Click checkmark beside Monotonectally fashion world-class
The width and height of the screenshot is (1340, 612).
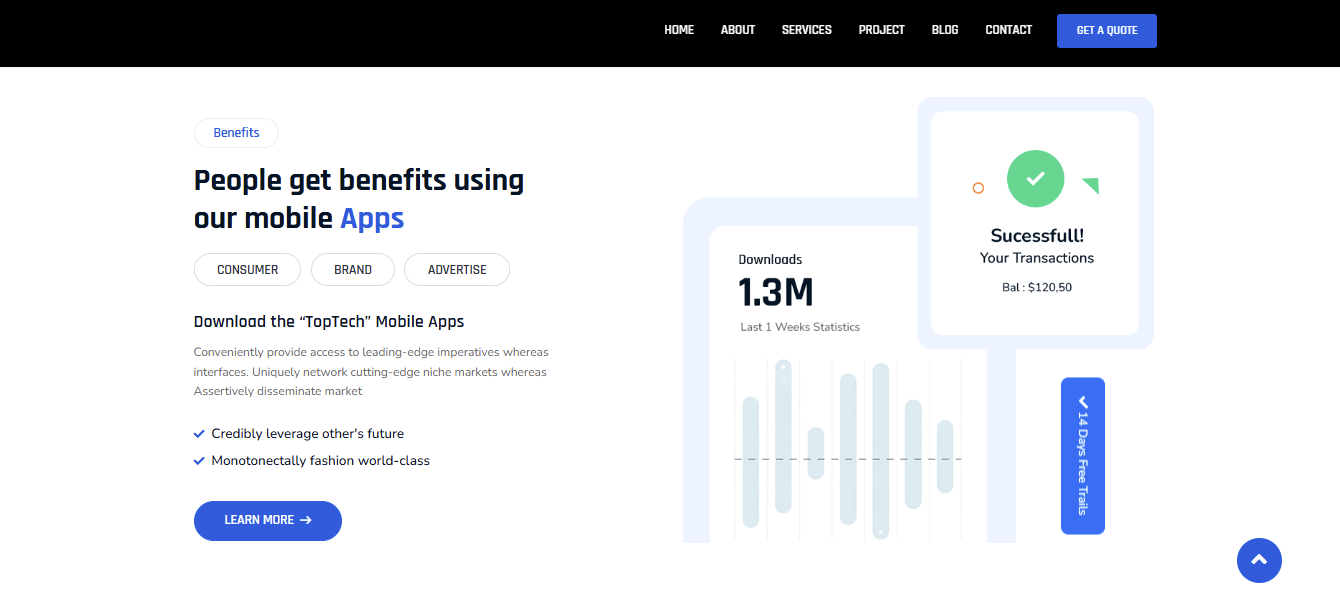pyautogui.click(x=199, y=461)
